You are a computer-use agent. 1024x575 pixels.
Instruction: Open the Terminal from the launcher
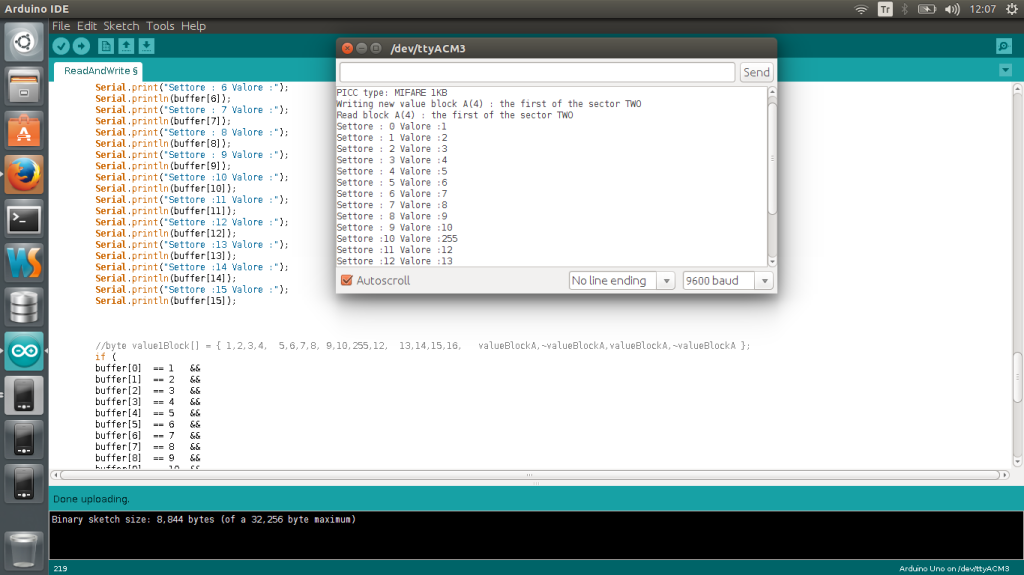coord(24,218)
